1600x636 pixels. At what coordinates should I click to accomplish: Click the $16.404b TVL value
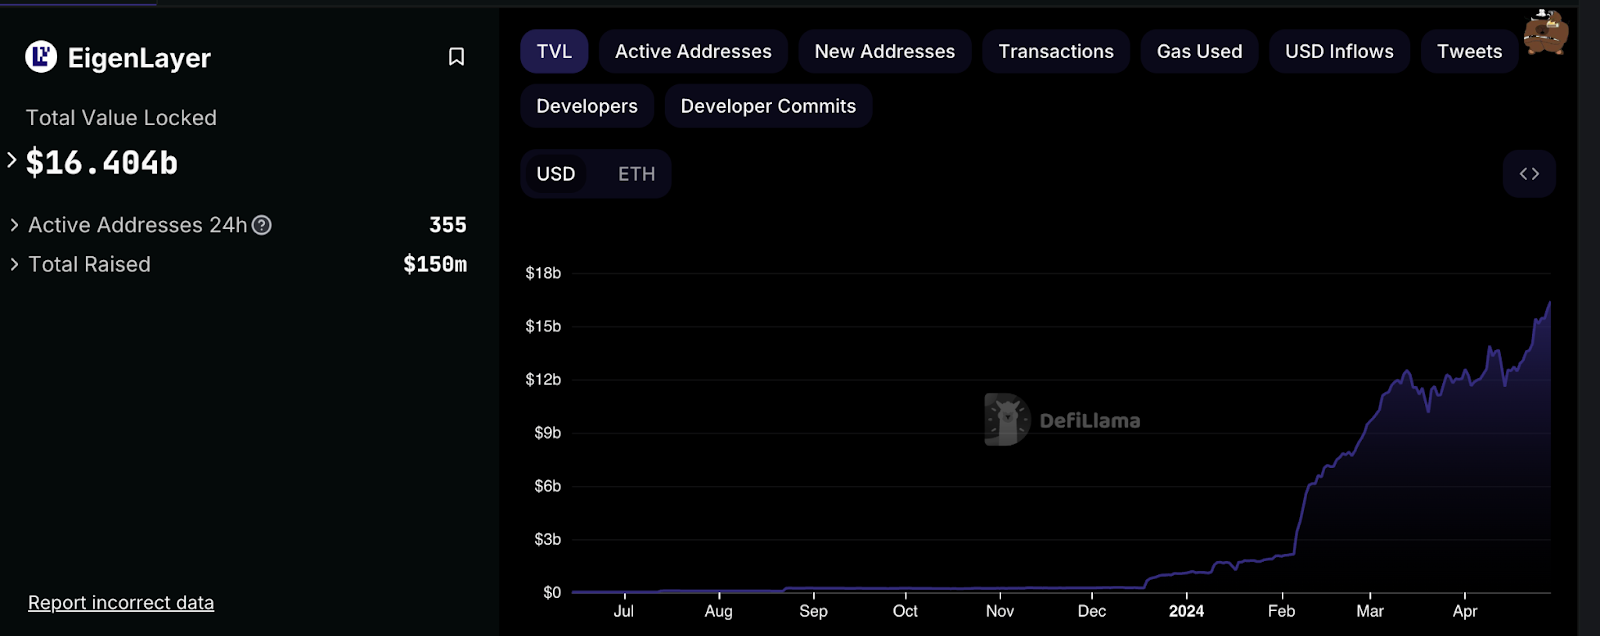pyautogui.click(x=102, y=162)
